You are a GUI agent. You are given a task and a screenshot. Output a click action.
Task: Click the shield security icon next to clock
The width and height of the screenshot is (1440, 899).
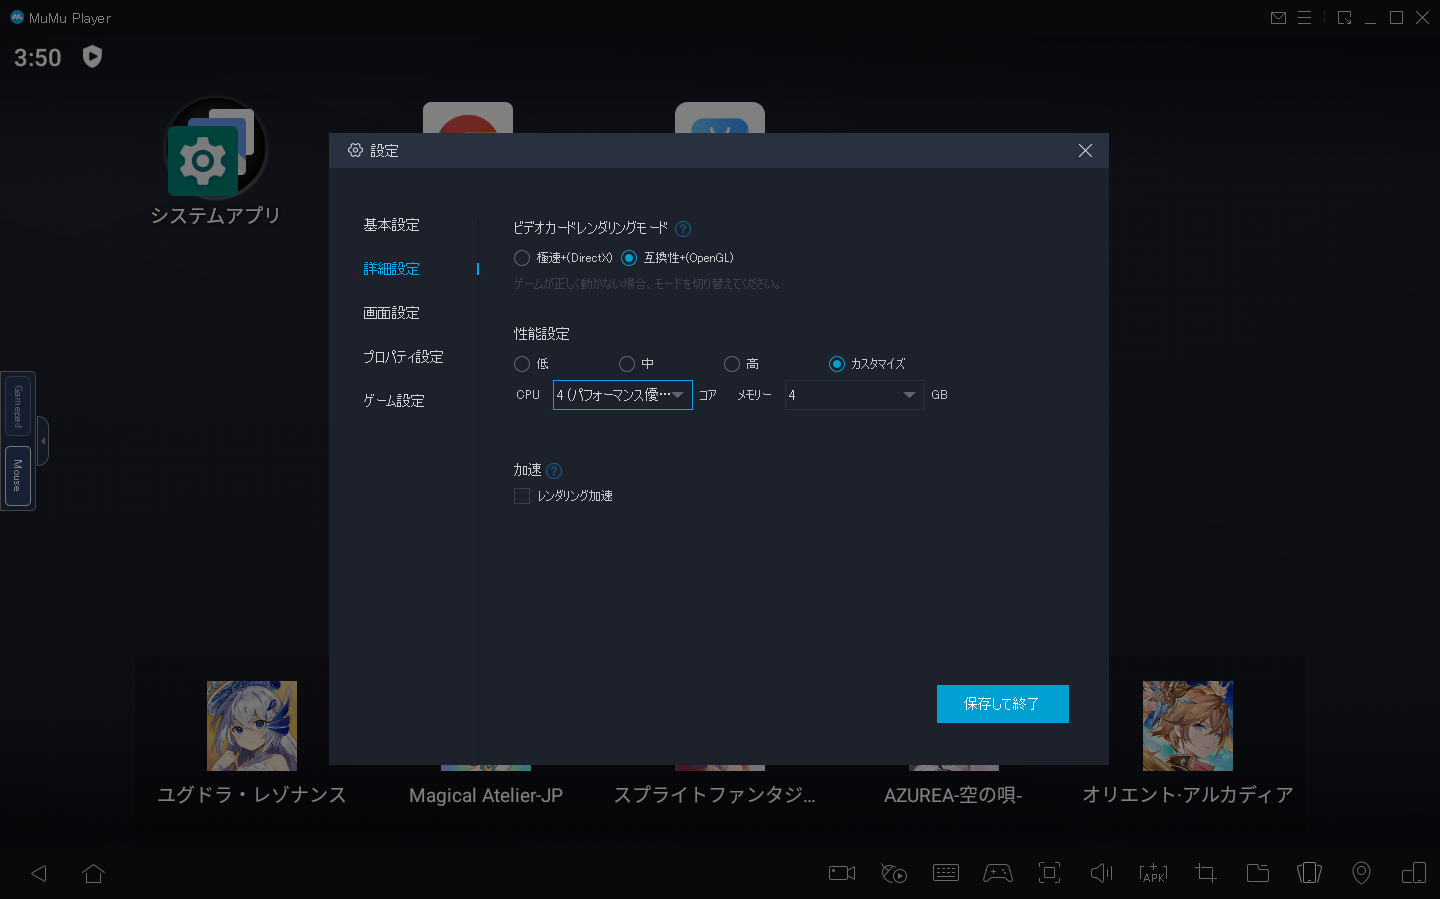(92, 57)
